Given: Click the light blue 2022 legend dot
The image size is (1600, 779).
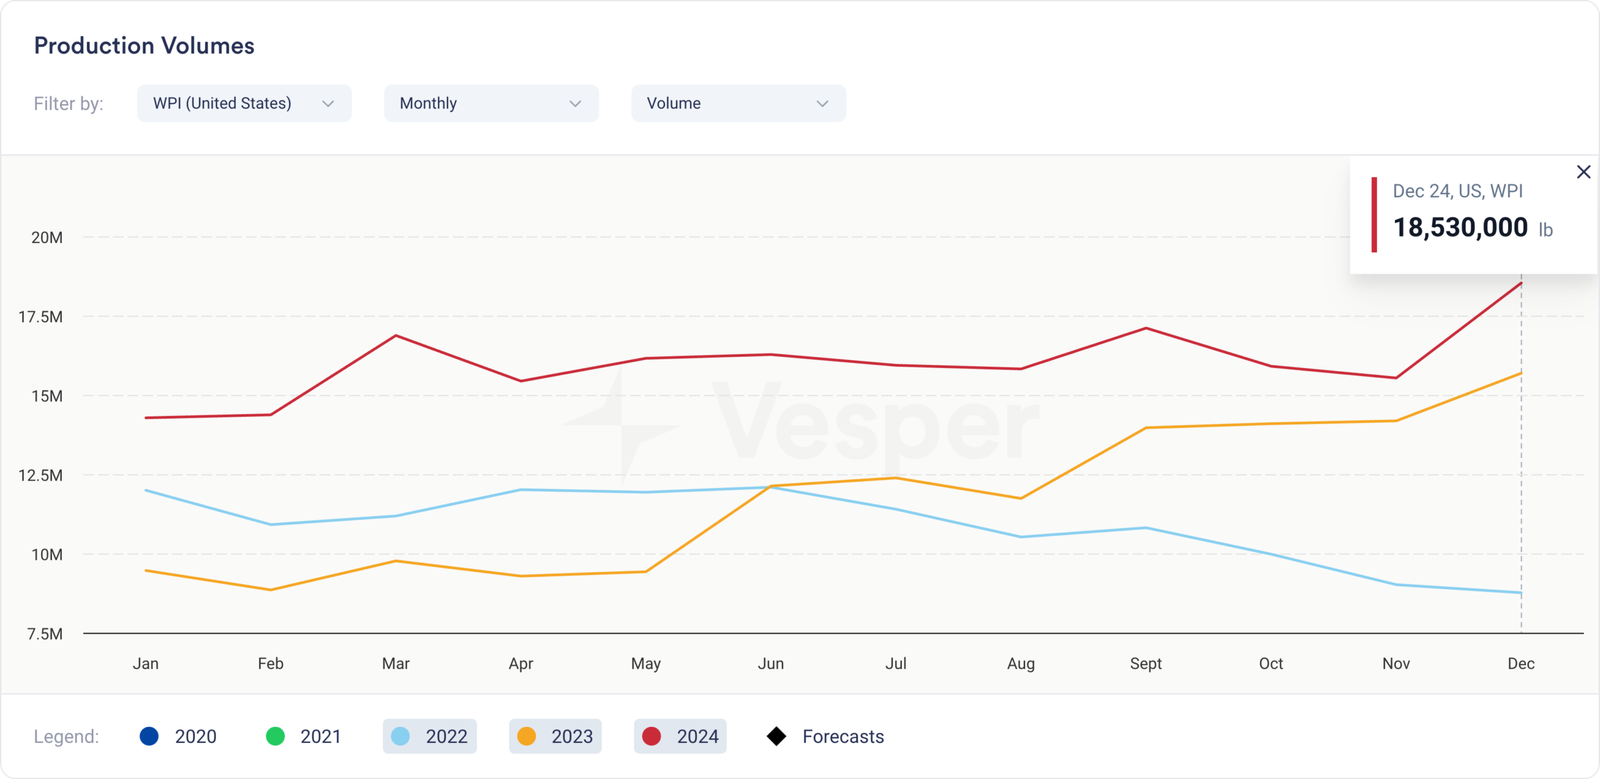Looking at the screenshot, I should tap(400, 737).
